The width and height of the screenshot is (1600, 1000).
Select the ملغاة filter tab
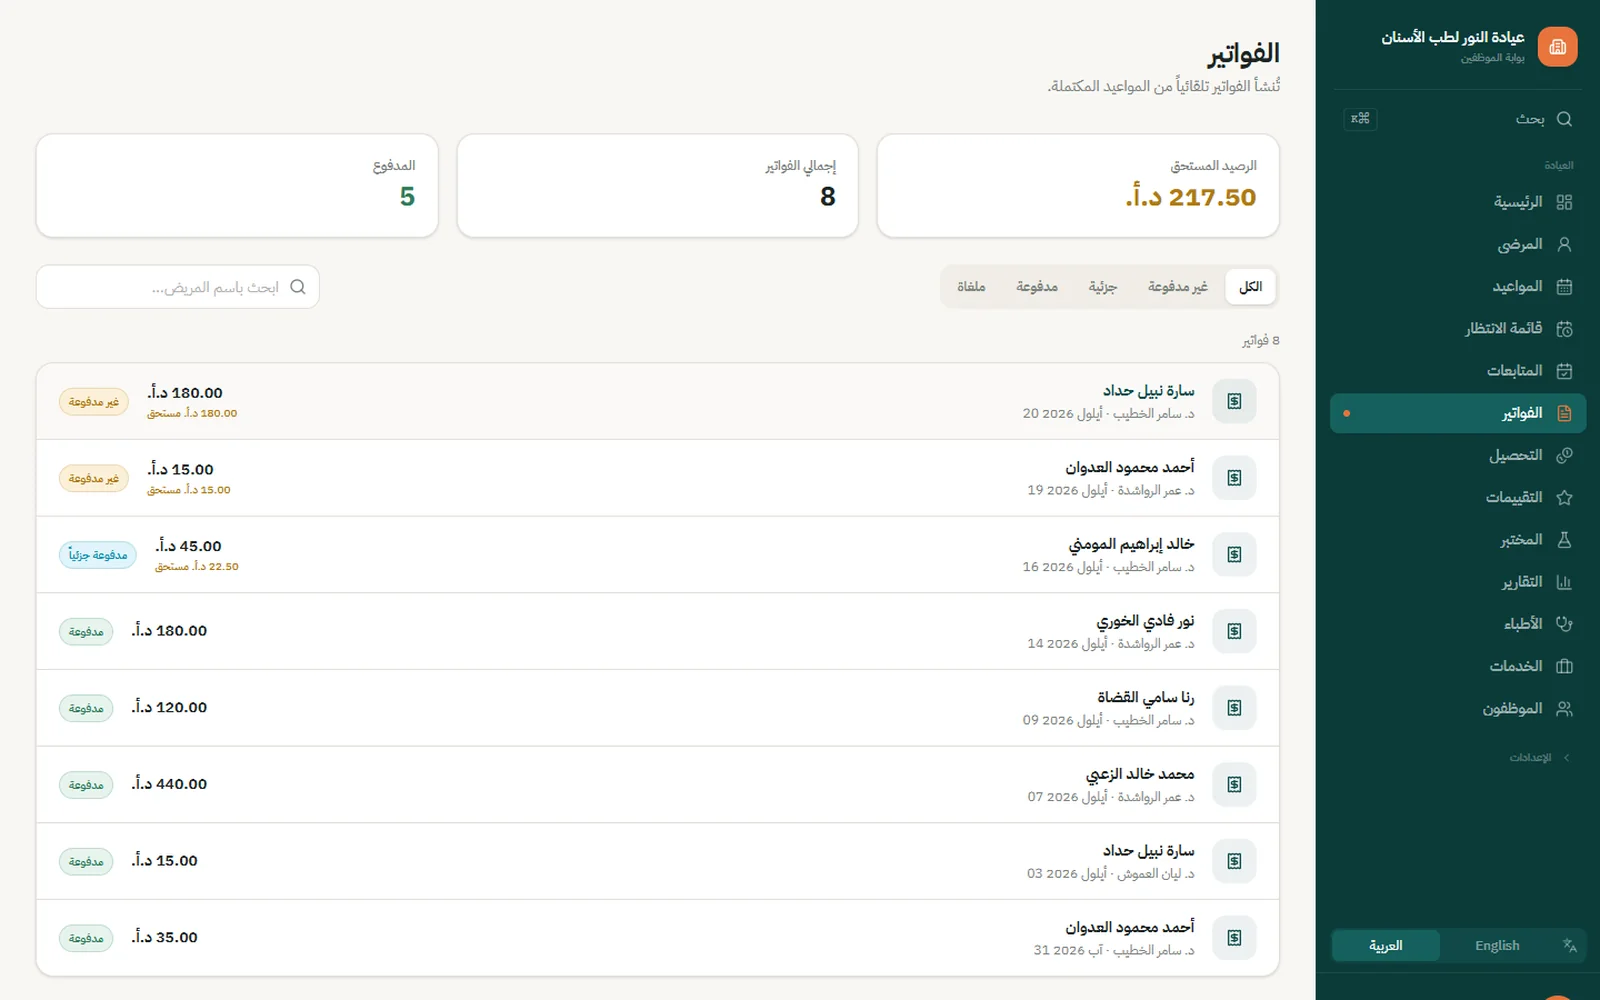point(971,287)
